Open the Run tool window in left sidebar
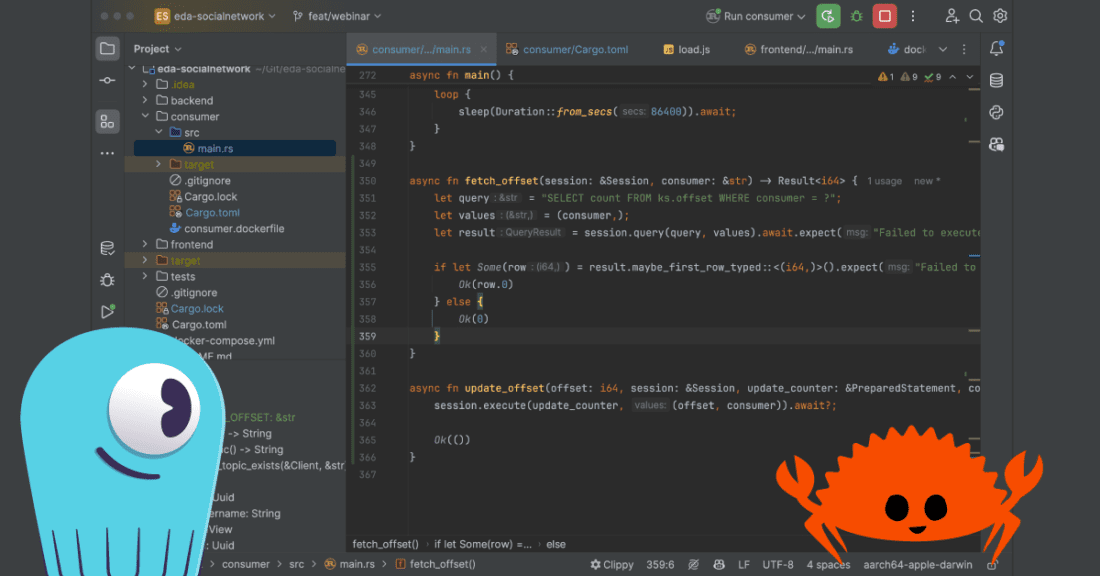The width and height of the screenshot is (1100, 576). click(107, 312)
